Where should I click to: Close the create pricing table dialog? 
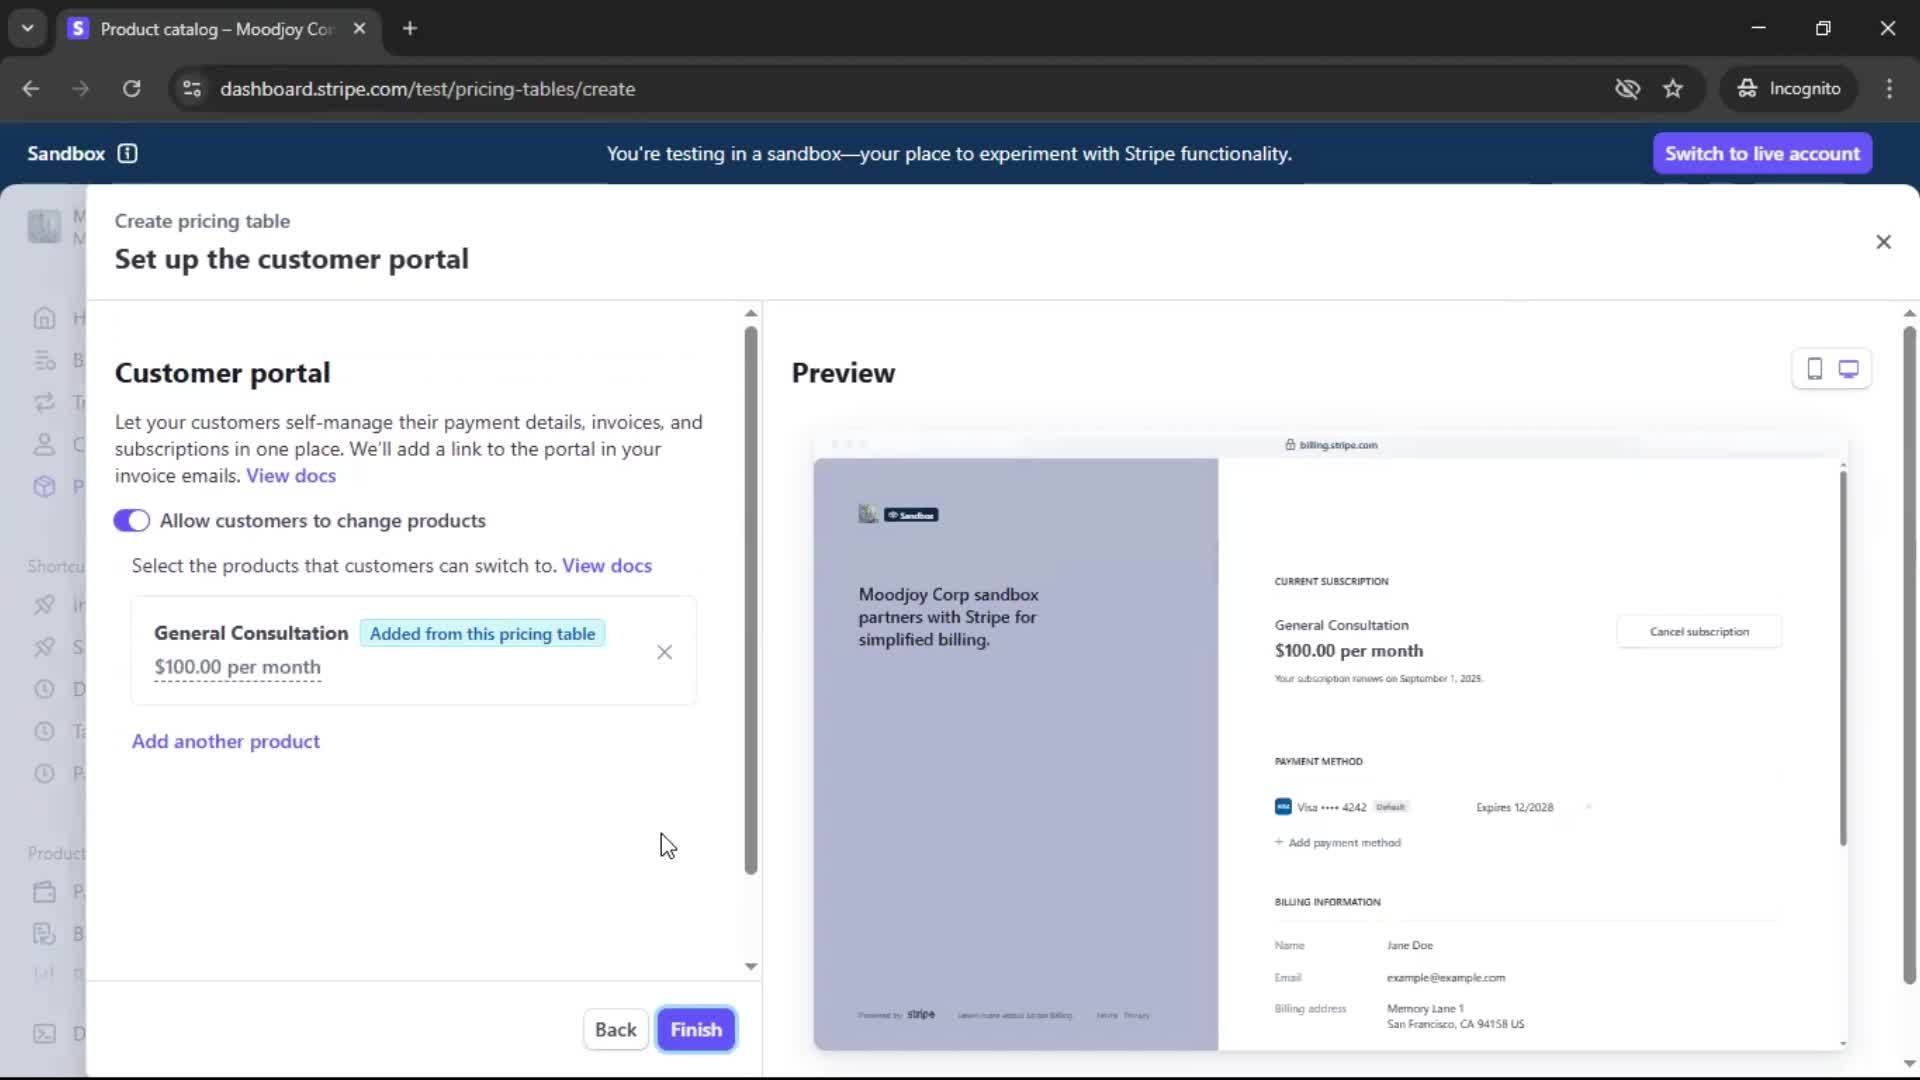(1883, 242)
